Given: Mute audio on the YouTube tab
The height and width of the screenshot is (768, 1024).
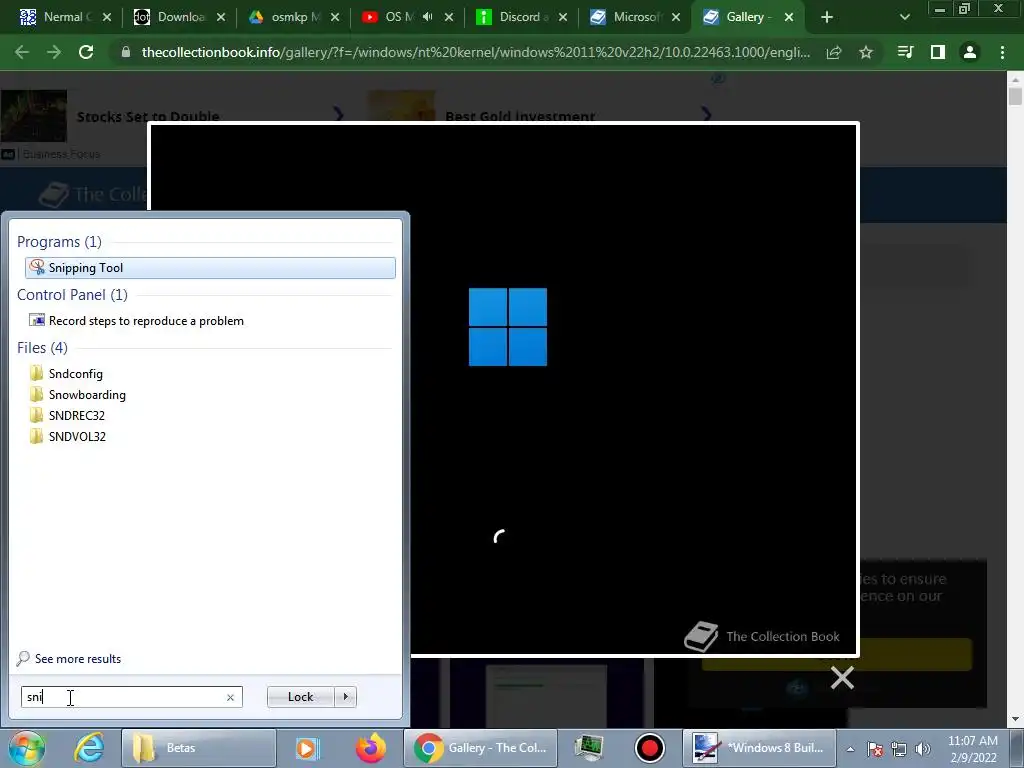Looking at the screenshot, I should [428, 17].
